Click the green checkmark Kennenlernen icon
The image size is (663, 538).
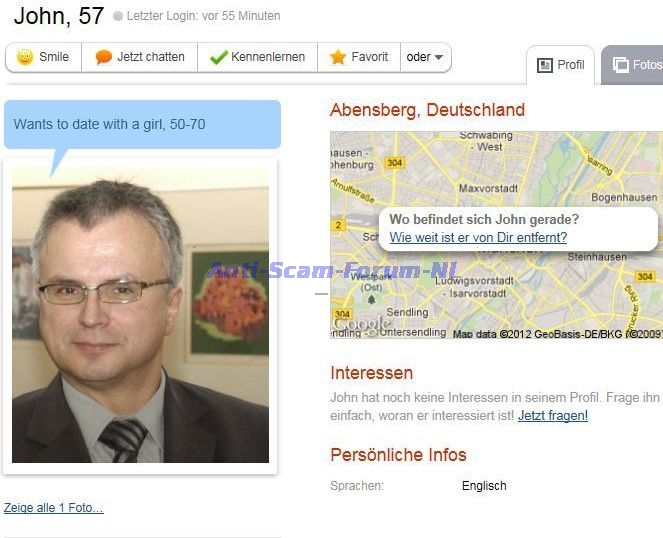[x=219, y=58]
